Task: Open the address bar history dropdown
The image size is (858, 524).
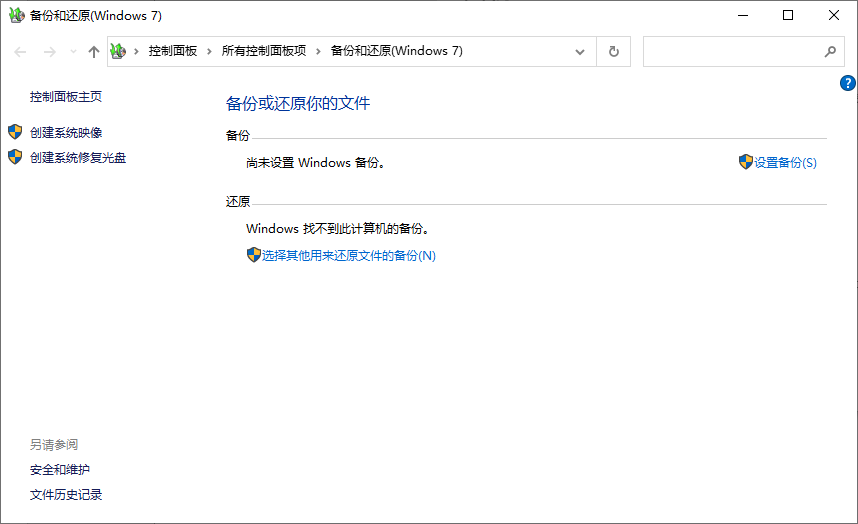Action: point(579,52)
